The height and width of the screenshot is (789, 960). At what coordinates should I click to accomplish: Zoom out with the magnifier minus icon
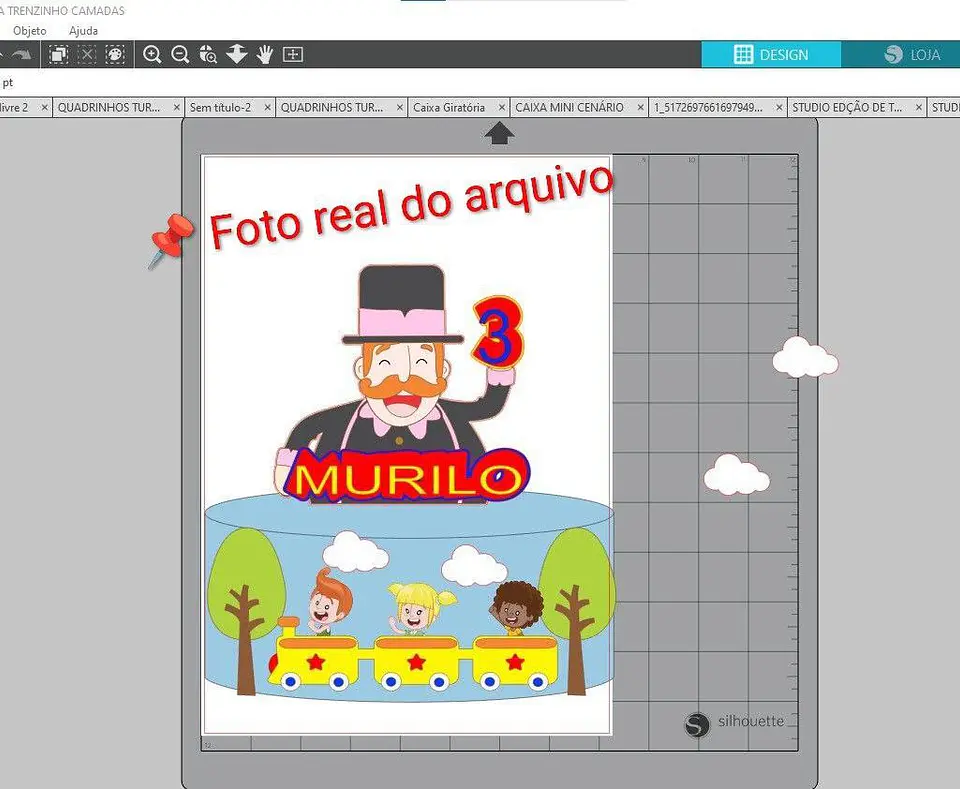pyautogui.click(x=180, y=54)
